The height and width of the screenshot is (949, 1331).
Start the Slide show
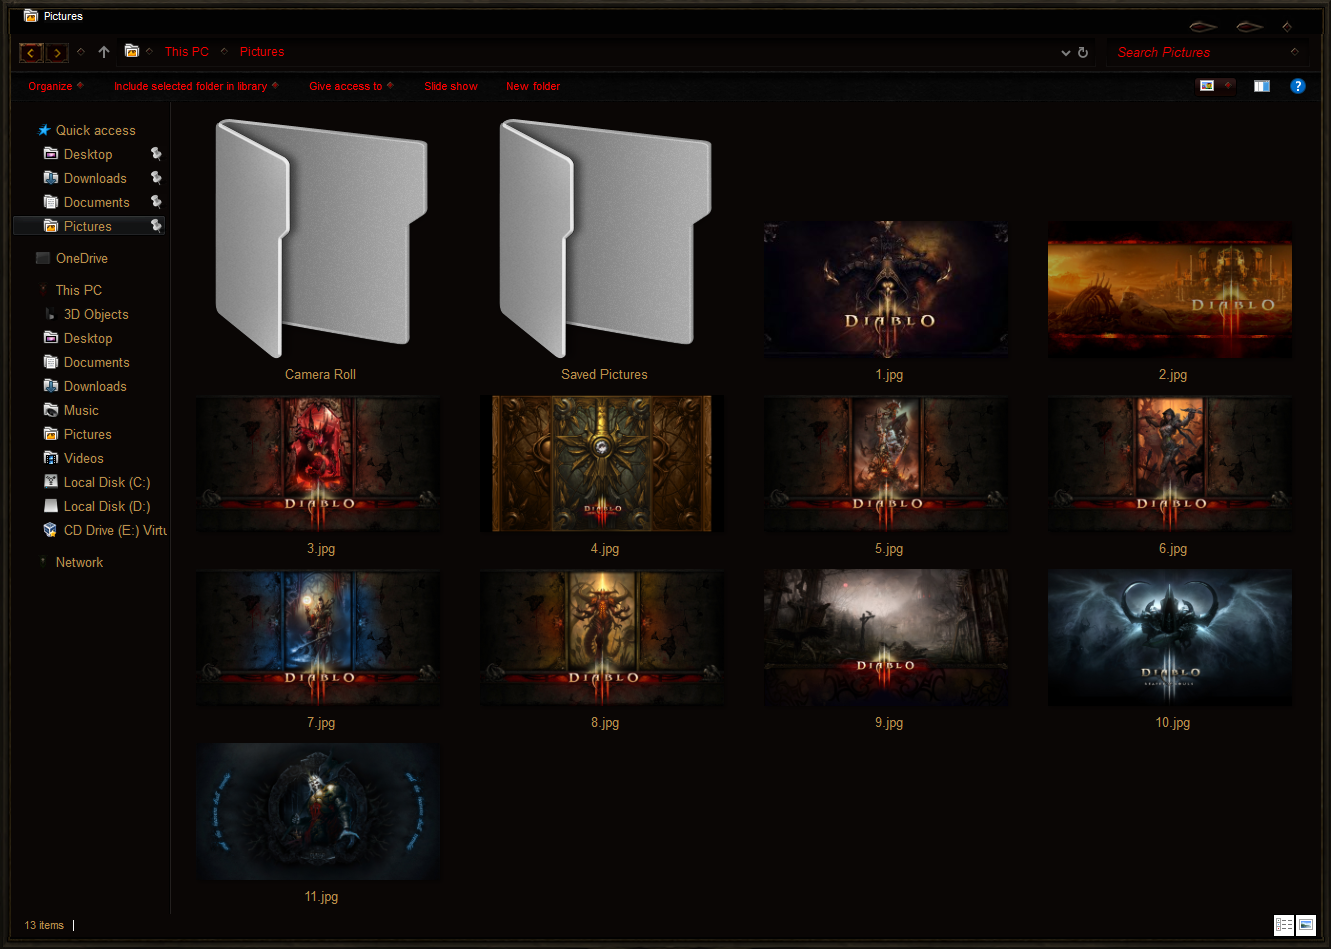(x=451, y=86)
